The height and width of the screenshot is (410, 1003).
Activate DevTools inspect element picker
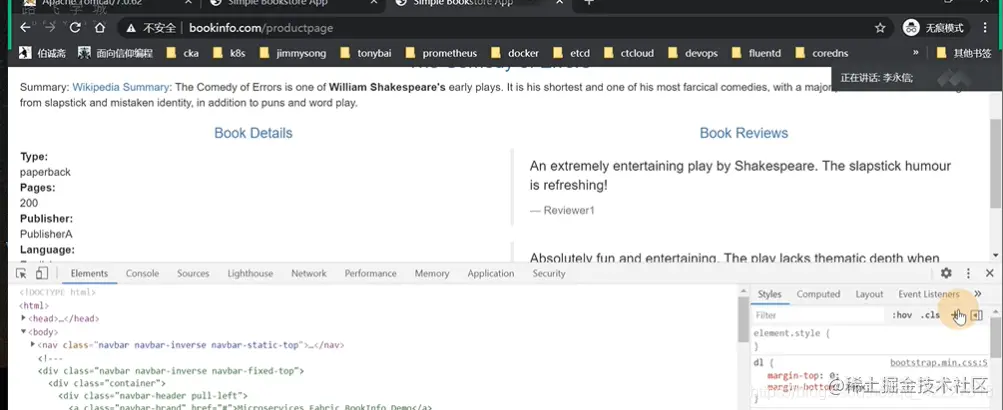coord(21,273)
